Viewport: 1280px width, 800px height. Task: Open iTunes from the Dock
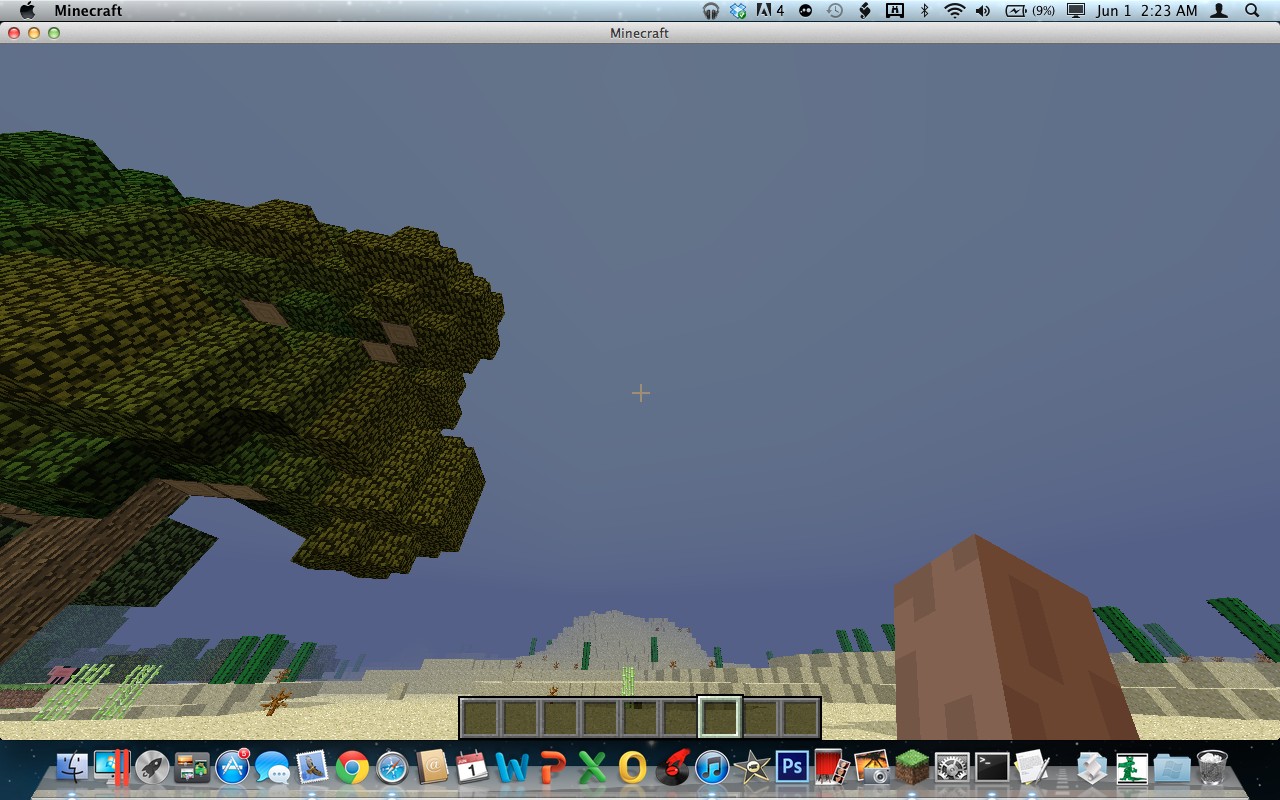712,768
